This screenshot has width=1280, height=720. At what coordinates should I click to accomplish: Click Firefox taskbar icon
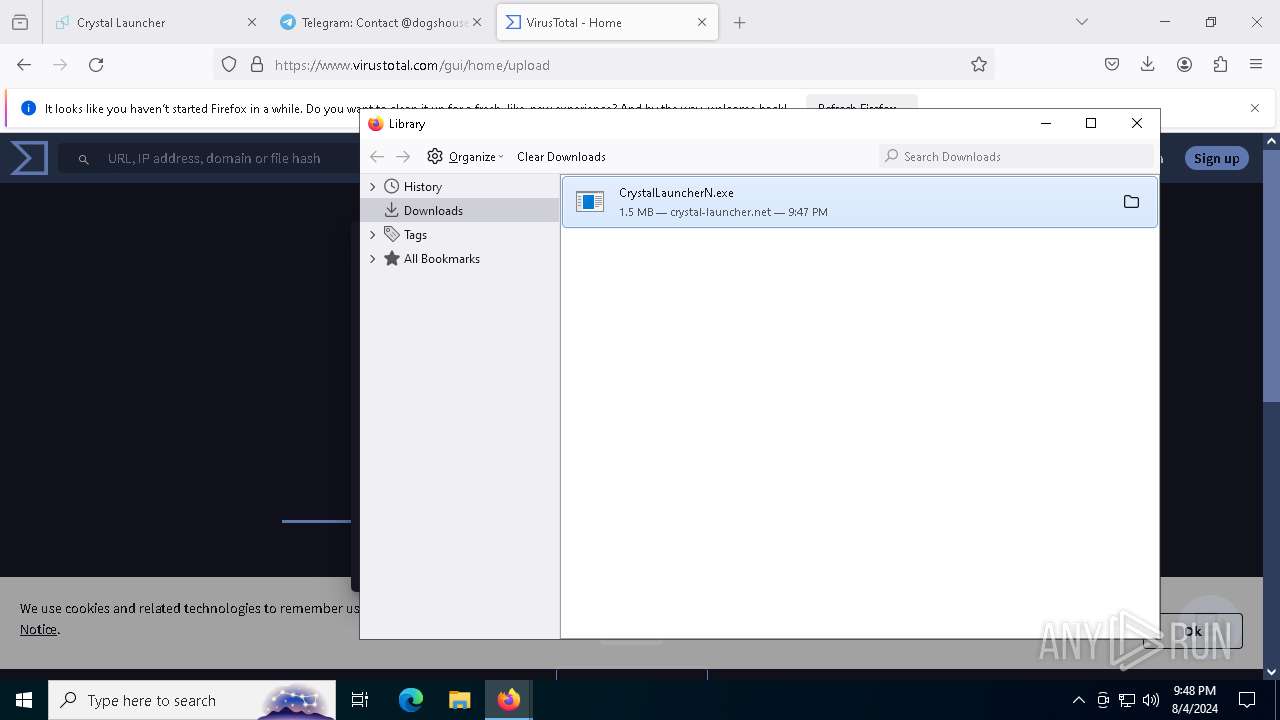pyautogui.click(x=509, y=700)
